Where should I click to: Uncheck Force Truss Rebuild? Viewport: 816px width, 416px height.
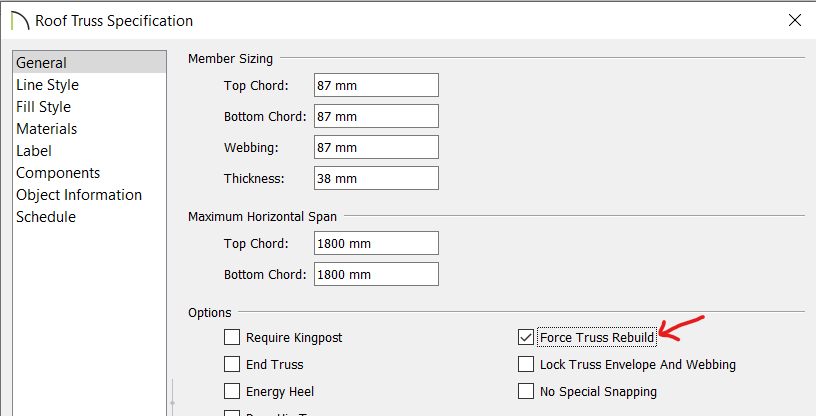[x=526, y=337]
